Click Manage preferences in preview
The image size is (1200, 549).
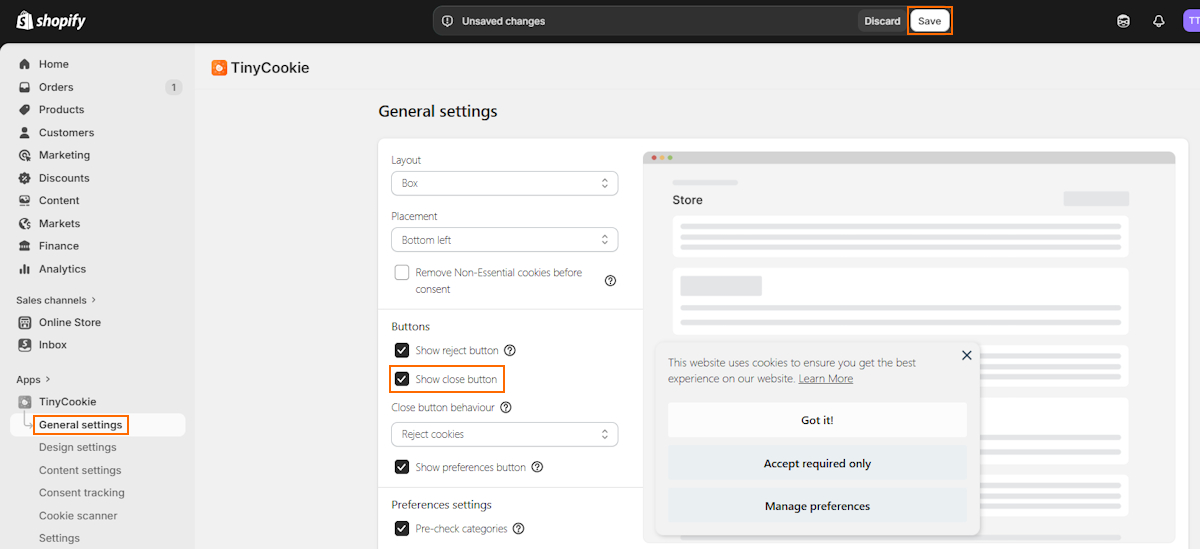817,506
